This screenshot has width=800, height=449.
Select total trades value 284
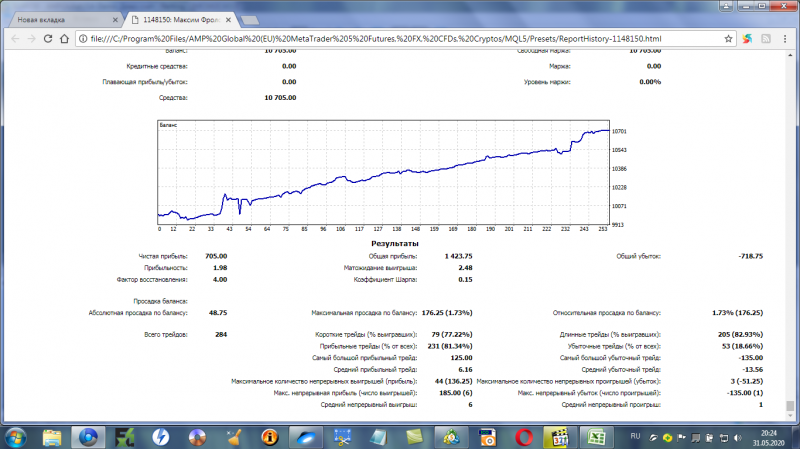[x=221, y=335]
